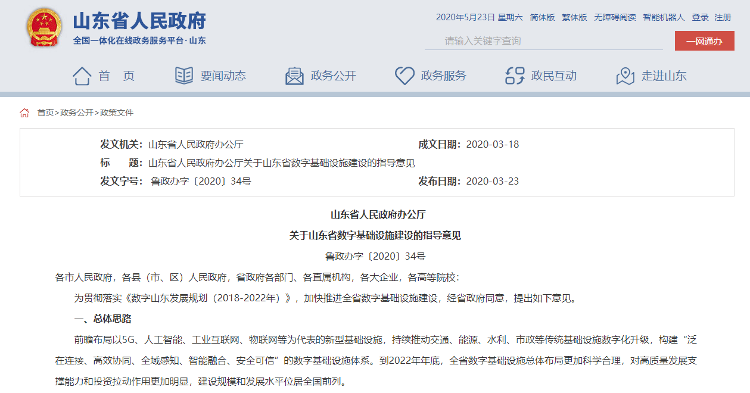Click 政策文件 in the breadcrumb
This screenshot has height=393, width=750.
[x=117, y=112]
